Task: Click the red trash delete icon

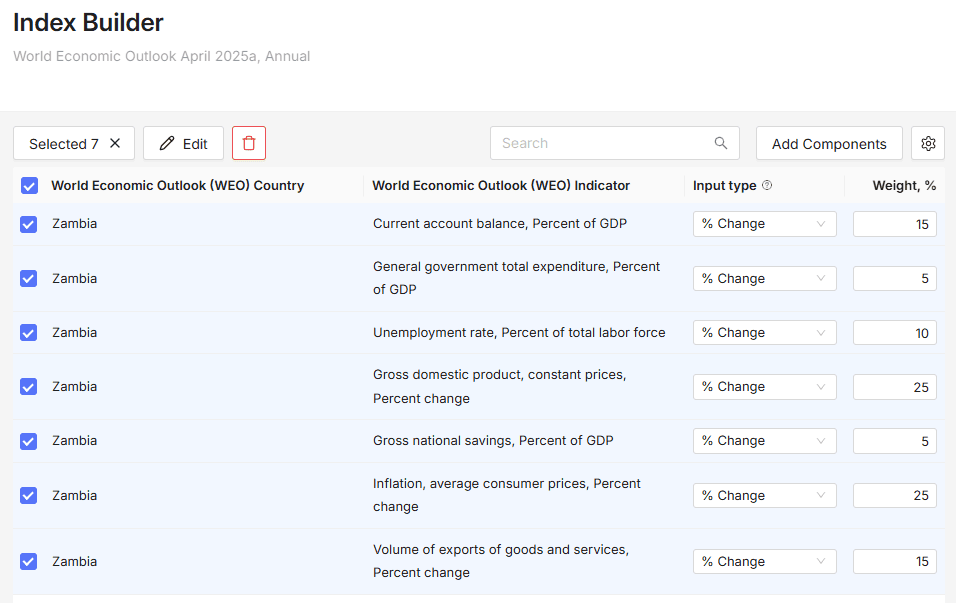Action: pyautogui.click(x=249, y=143)
